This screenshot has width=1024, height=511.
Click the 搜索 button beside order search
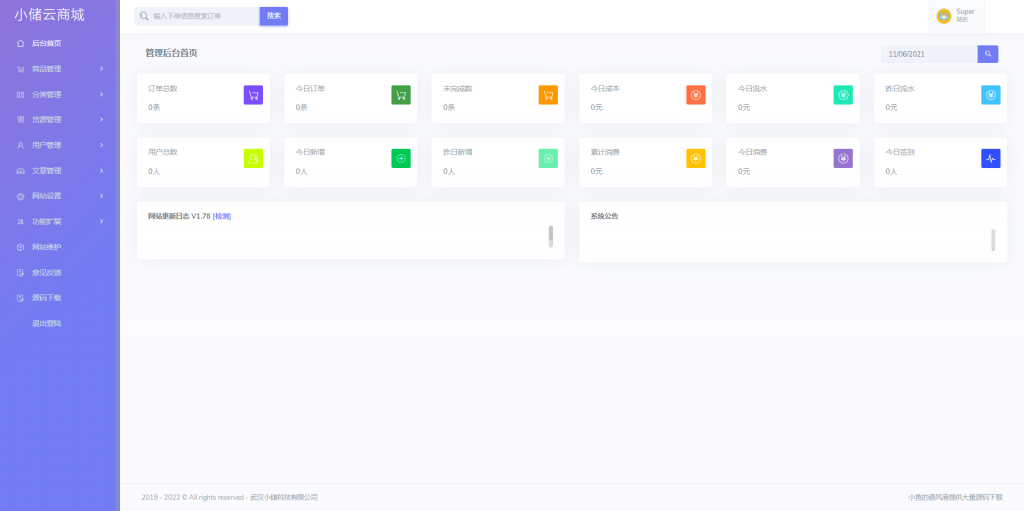274,16
